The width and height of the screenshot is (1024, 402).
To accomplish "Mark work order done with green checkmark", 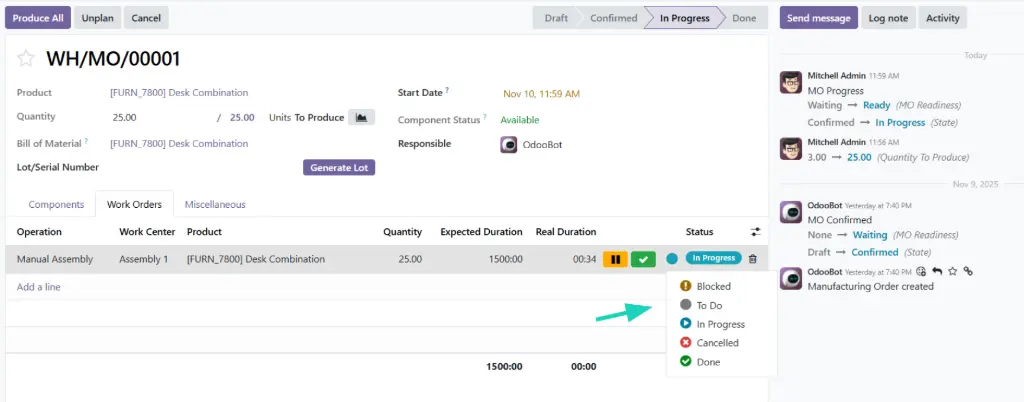I will pos(643,259).
